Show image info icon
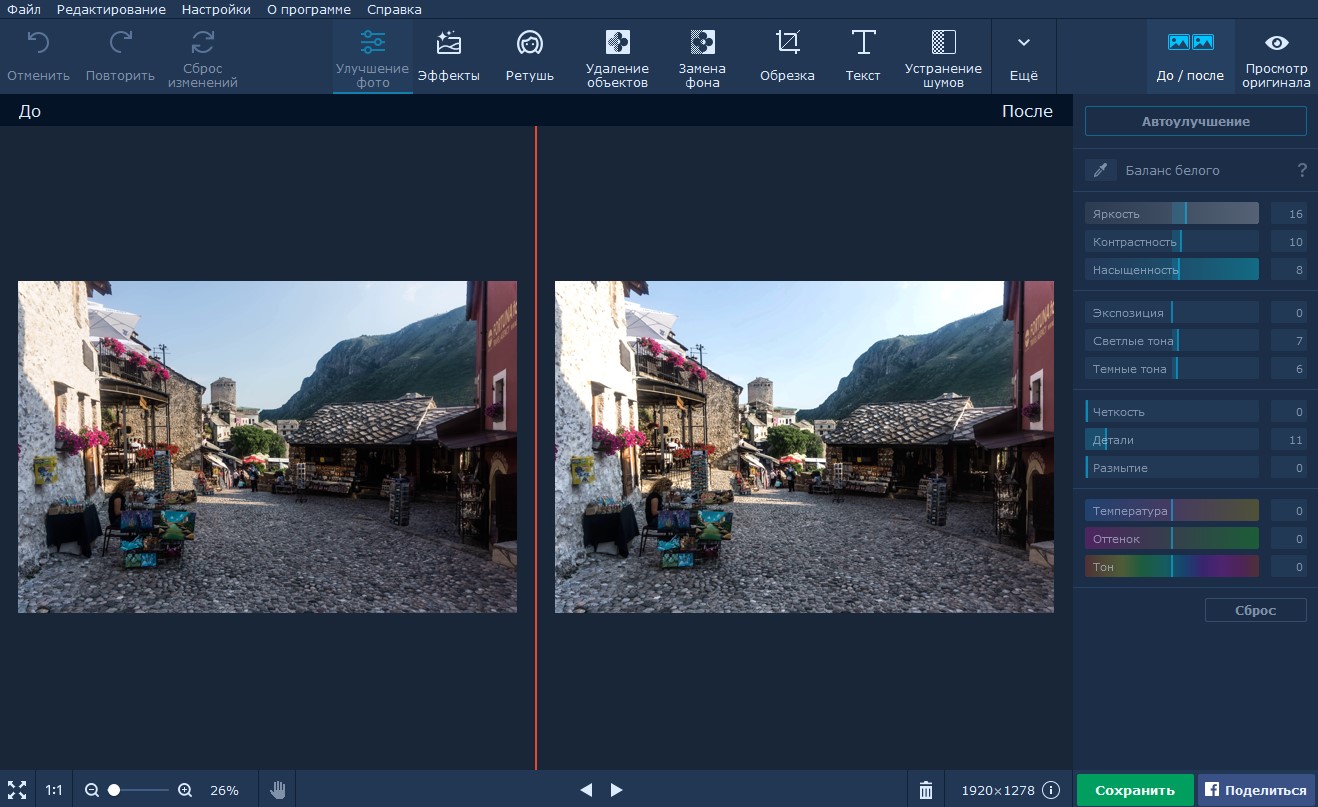Image resolution: width=1318 pixels, height=807 pixels. point(1051,790)
